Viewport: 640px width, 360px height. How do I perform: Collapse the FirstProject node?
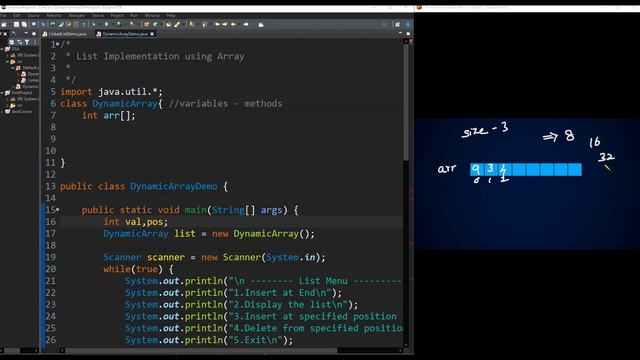(2, 93)
